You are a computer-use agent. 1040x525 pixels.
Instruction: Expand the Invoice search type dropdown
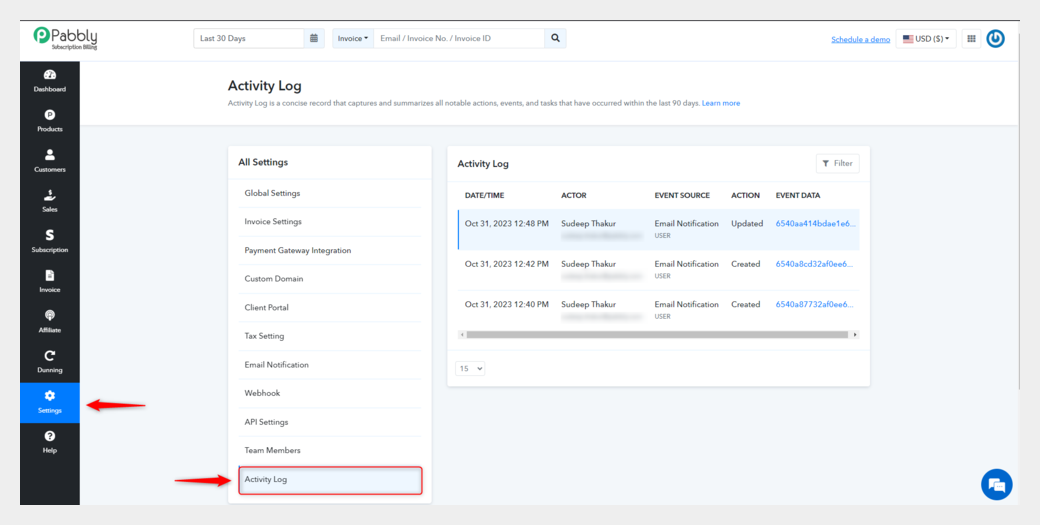click(353, 38)
